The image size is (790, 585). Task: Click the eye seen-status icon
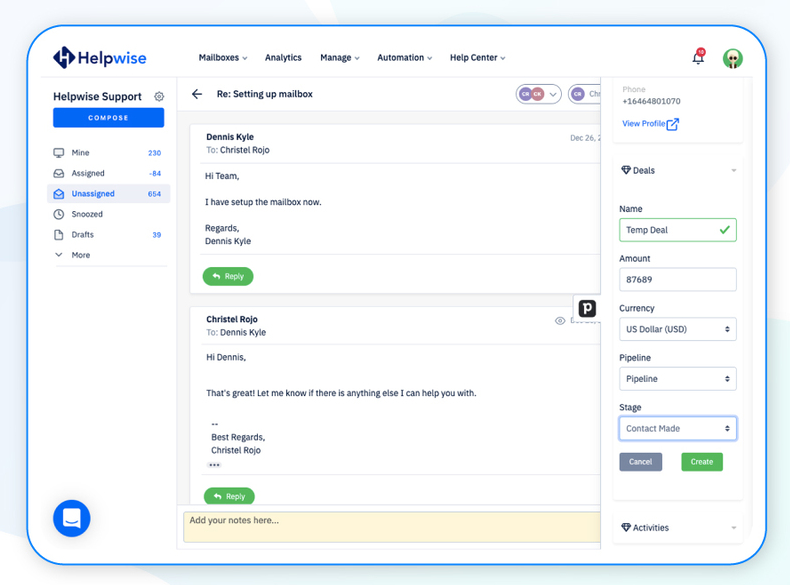[560, 321]
